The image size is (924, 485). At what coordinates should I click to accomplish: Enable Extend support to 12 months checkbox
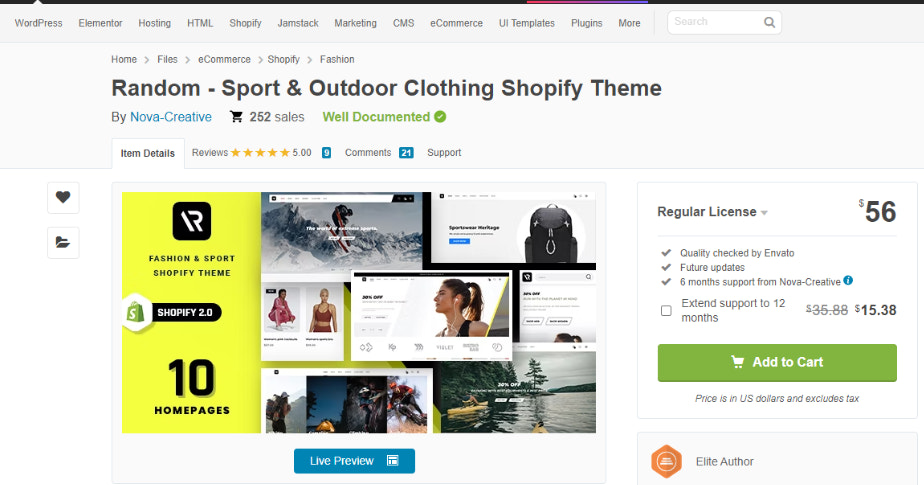click(666, 310)
